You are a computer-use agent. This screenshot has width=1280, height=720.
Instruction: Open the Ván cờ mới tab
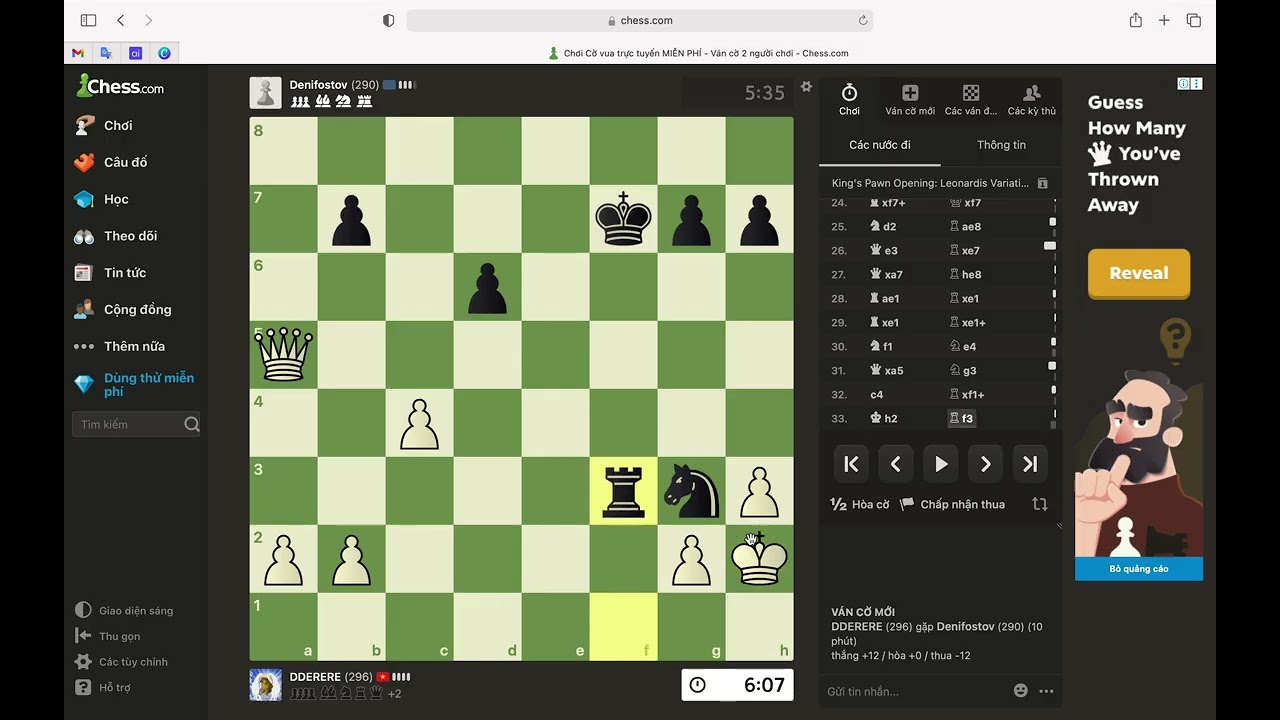click(x=910, y=100)
